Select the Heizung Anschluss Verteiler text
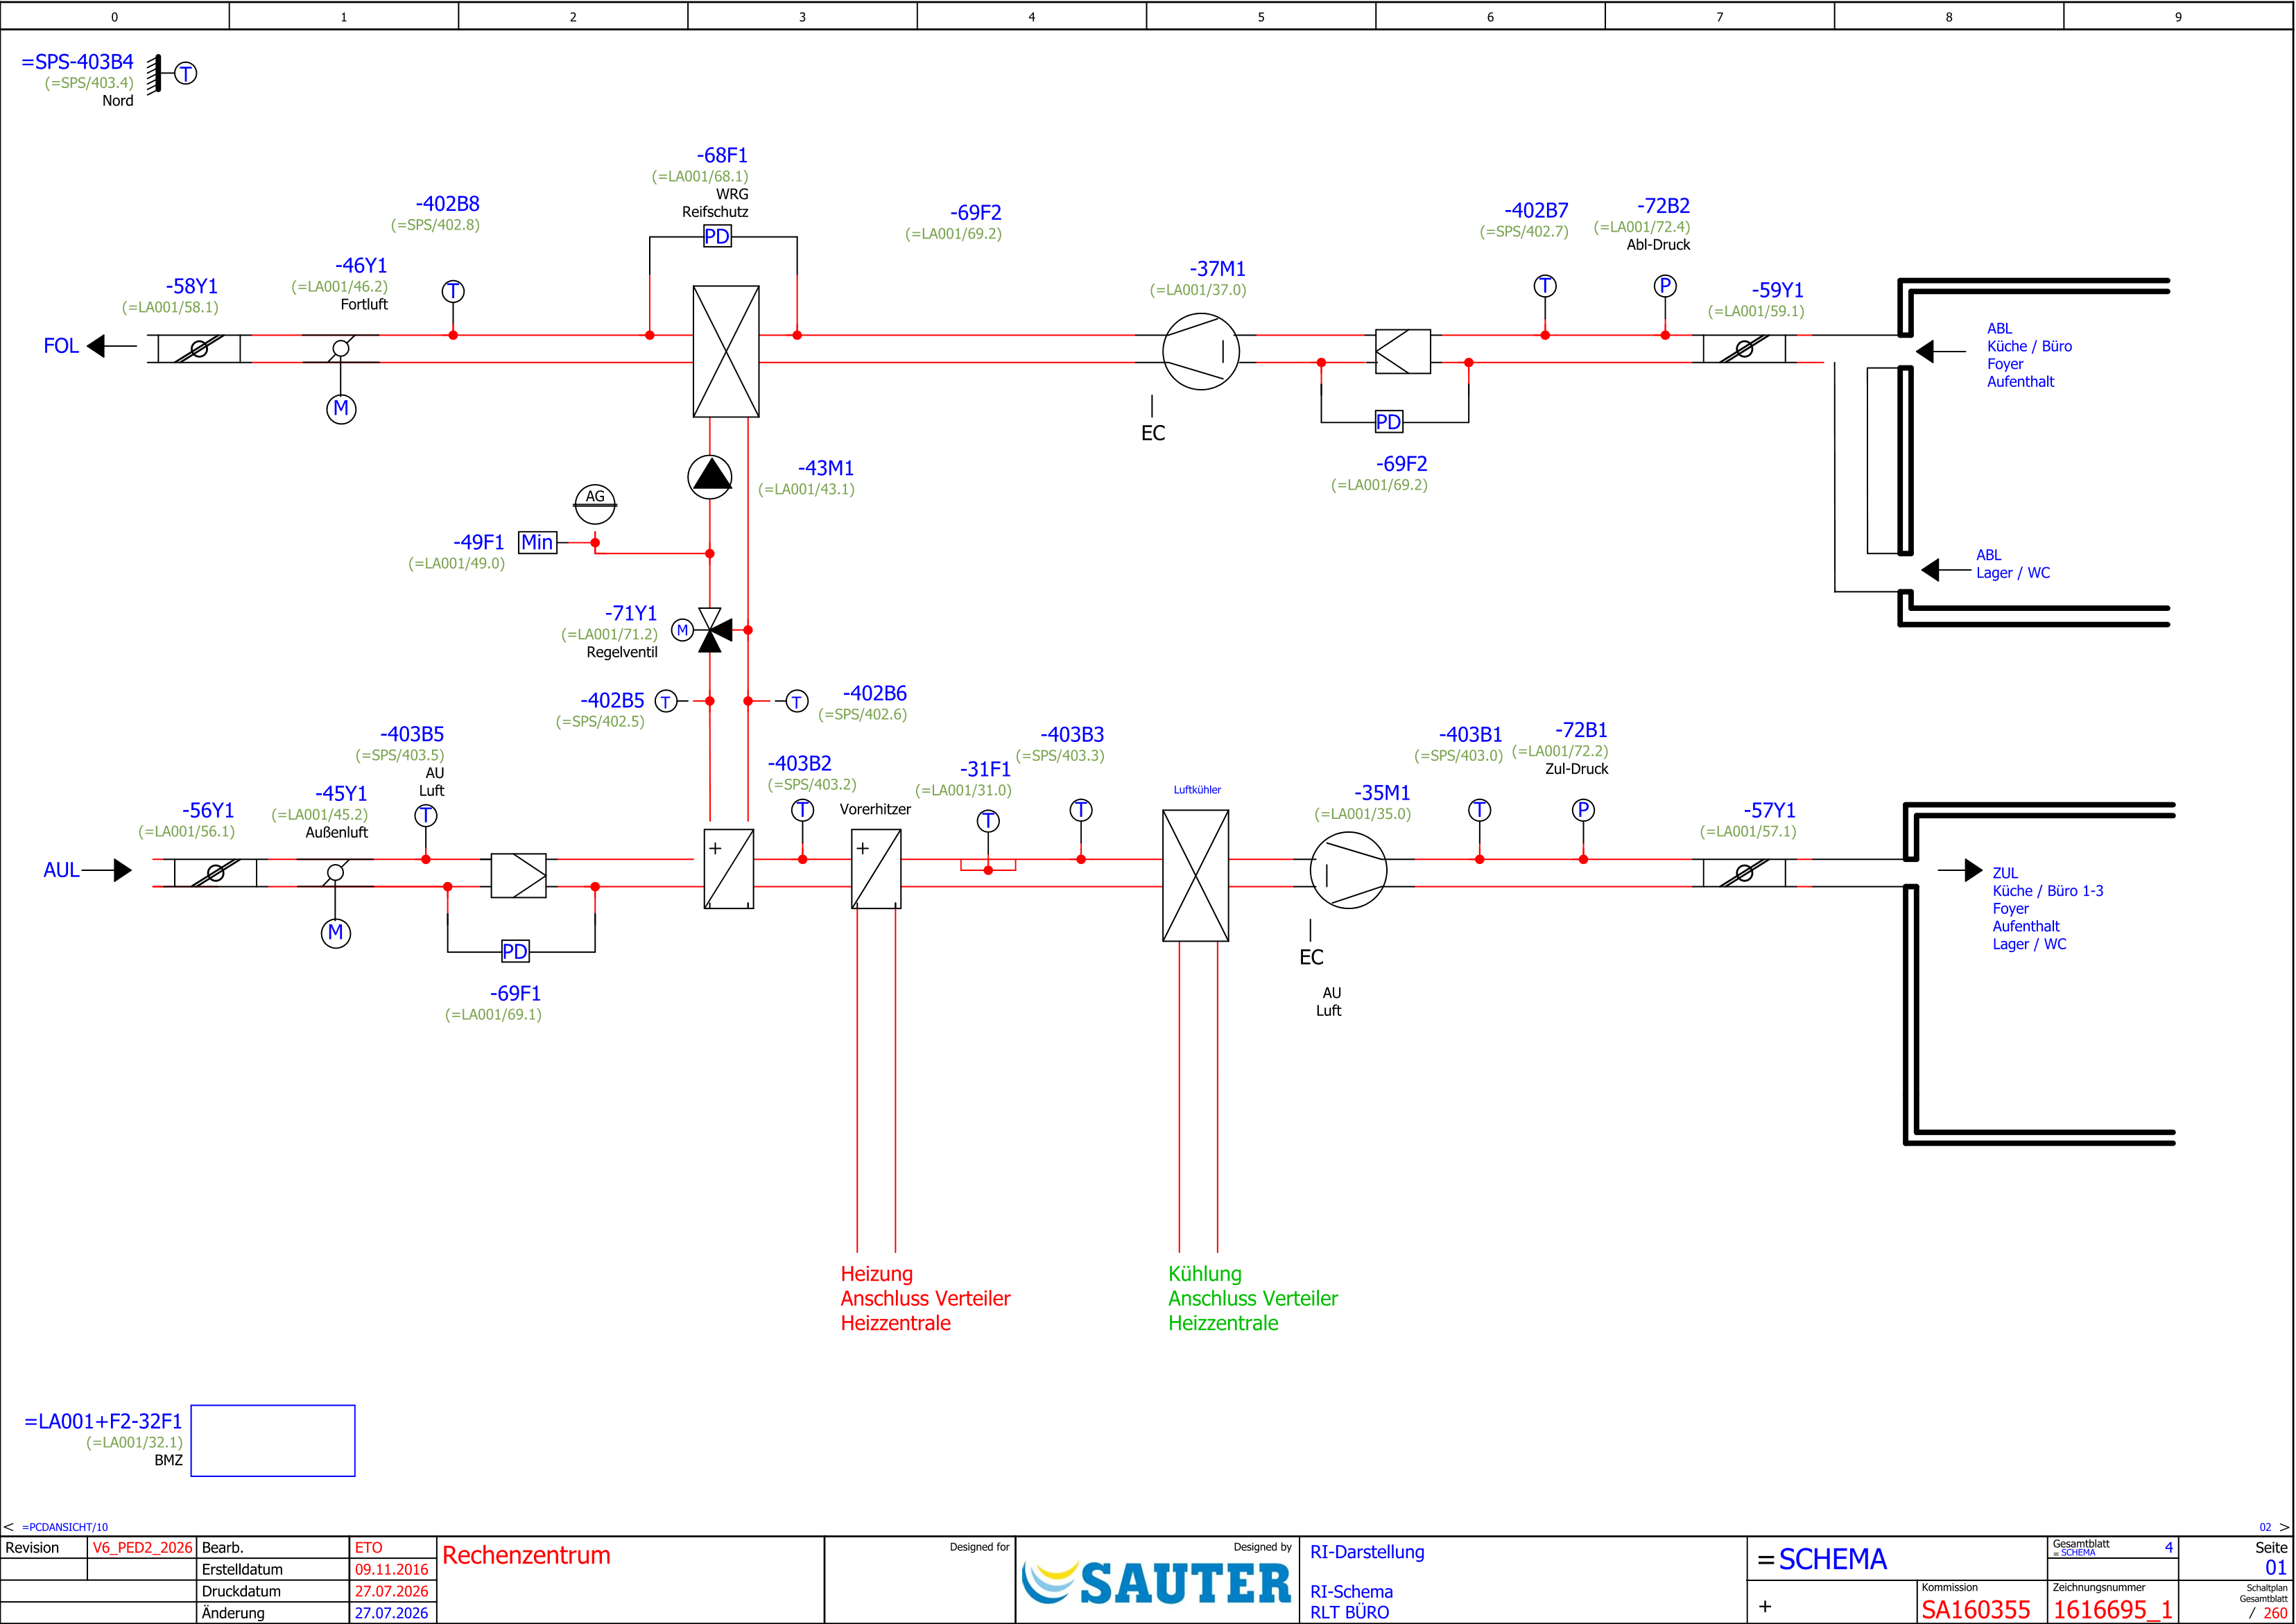 tap(925, 1298)
